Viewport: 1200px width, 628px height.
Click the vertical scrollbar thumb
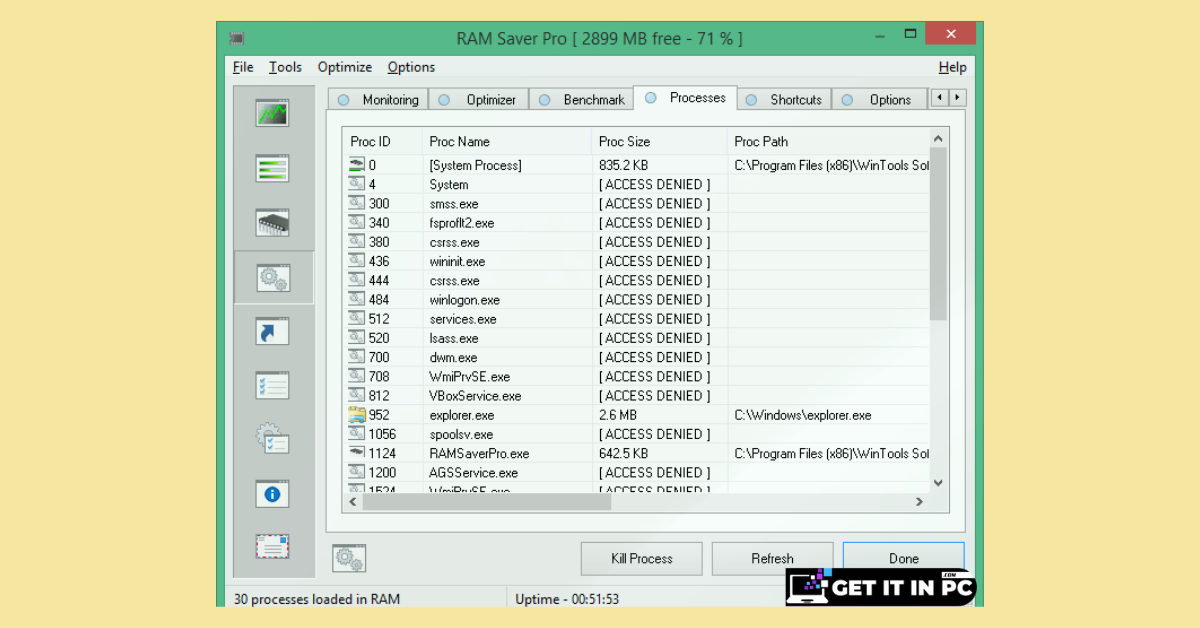tap(938, 234)
